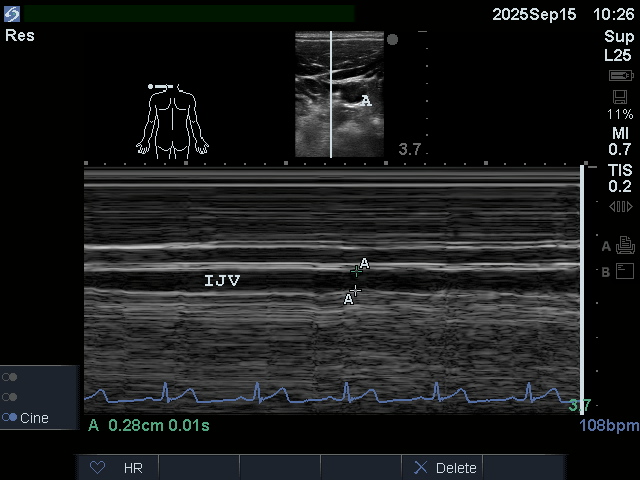Toggle the Cine control
The width and height of the screenshot is (640, 480).
(25, 418)
